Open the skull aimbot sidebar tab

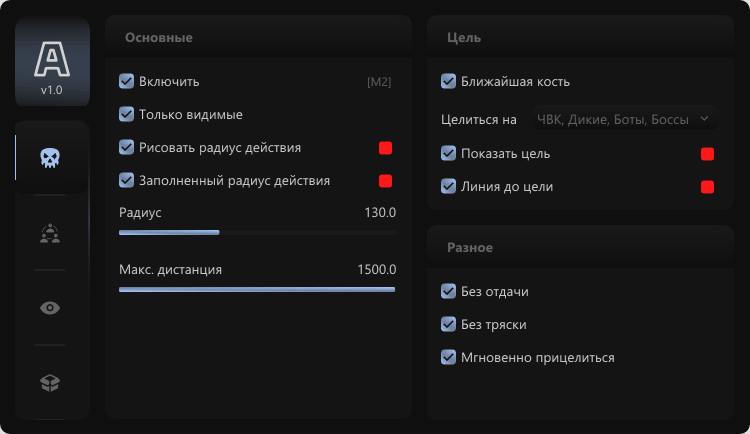point(50,158)
